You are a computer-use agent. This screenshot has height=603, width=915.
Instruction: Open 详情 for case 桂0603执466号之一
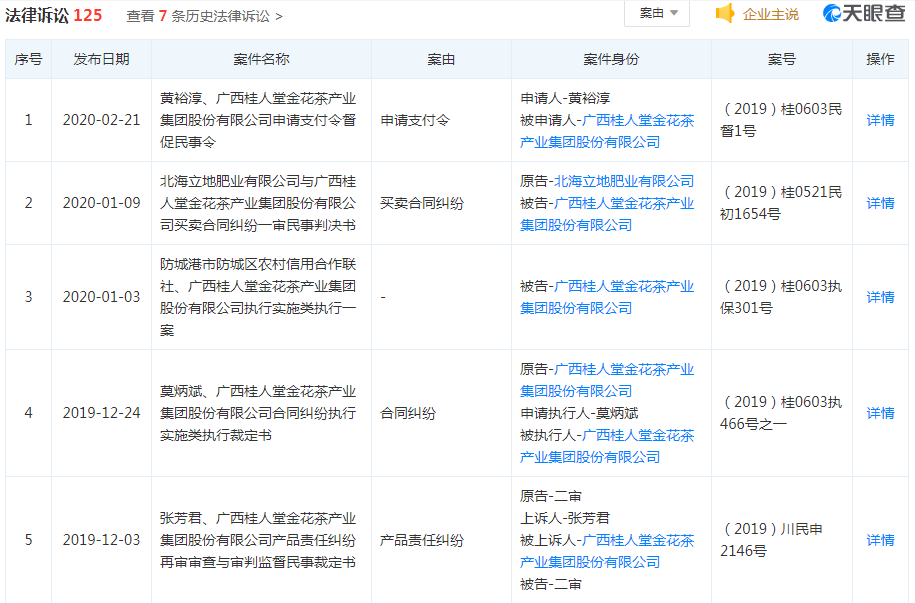coord(880,413)
